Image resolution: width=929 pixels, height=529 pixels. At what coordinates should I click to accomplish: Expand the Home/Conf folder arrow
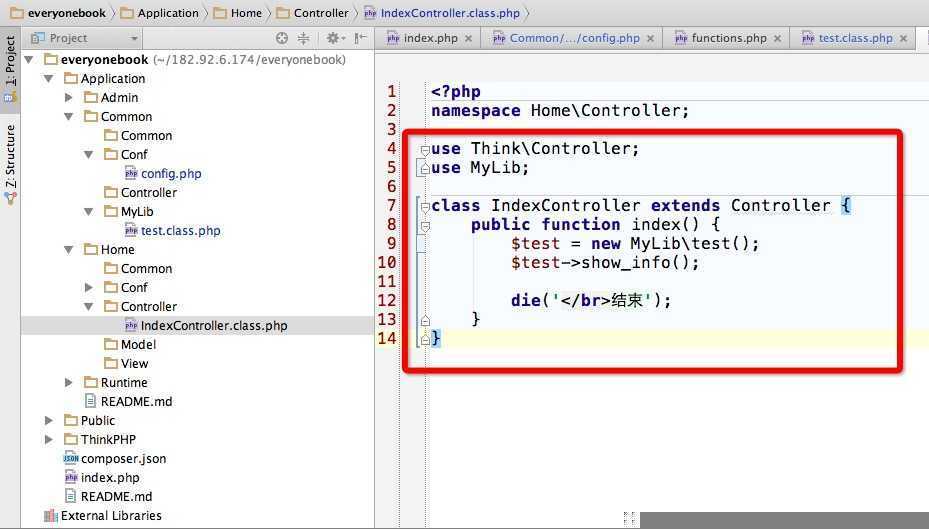click(x=89, y=287)
